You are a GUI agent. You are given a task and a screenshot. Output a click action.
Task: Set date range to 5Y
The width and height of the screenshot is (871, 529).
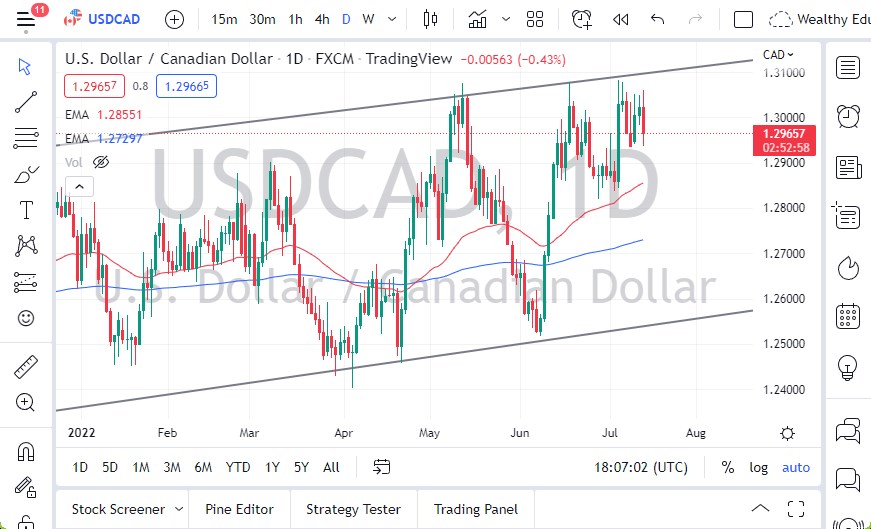coord(301,467)
